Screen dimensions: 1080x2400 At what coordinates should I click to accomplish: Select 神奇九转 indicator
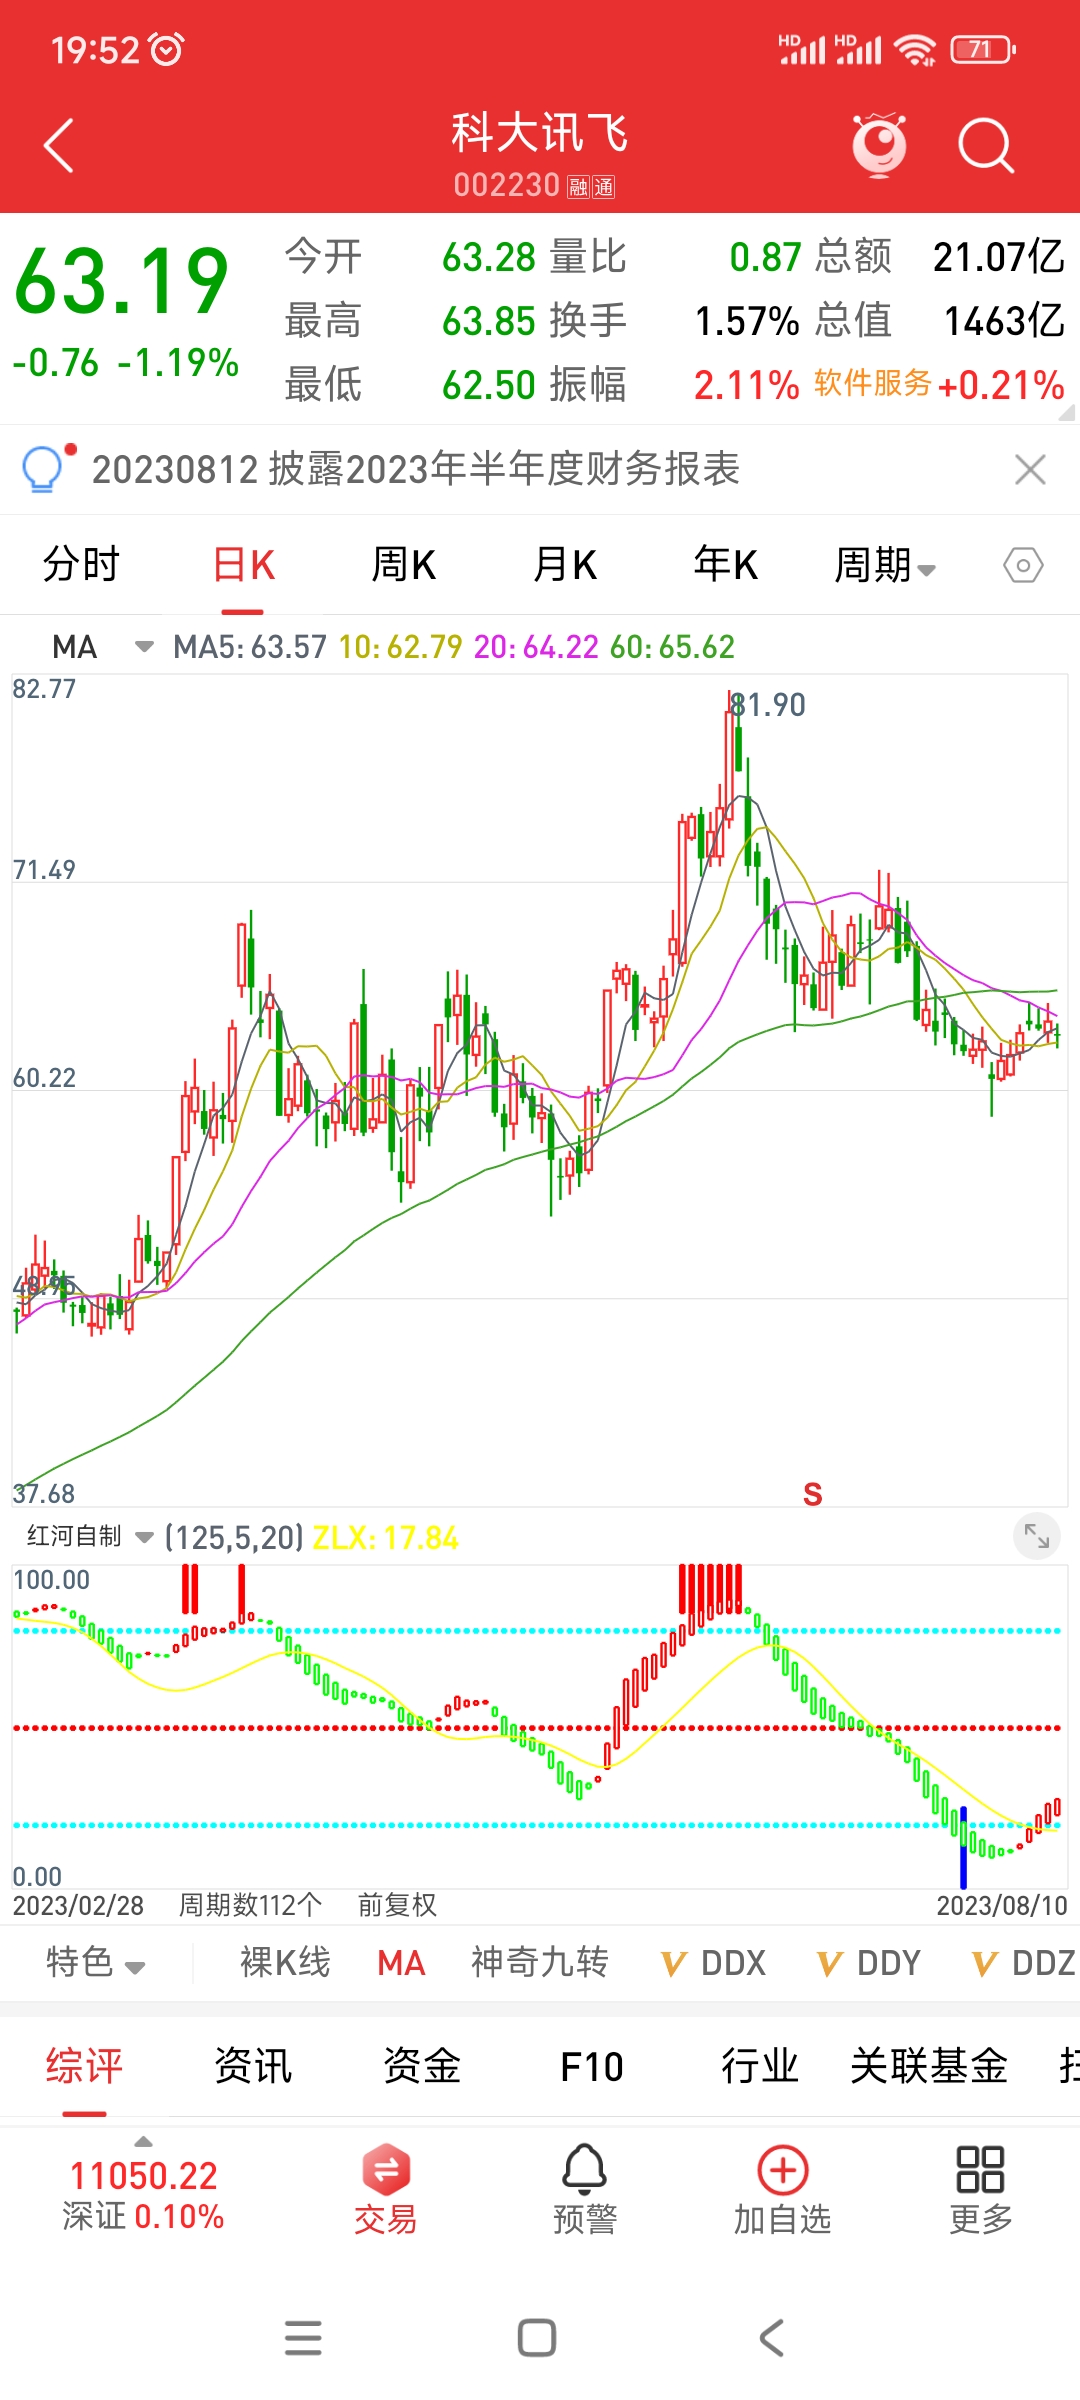(x=540, y=1962)
